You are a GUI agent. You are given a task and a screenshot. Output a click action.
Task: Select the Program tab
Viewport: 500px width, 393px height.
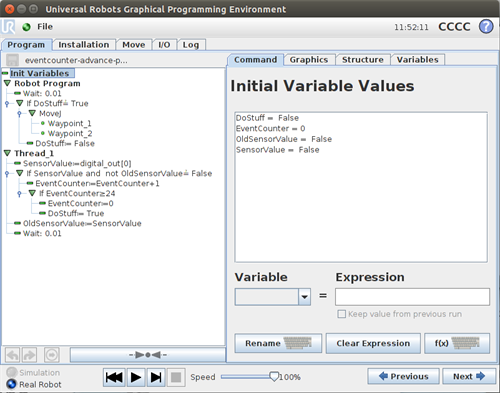[26, 45]
